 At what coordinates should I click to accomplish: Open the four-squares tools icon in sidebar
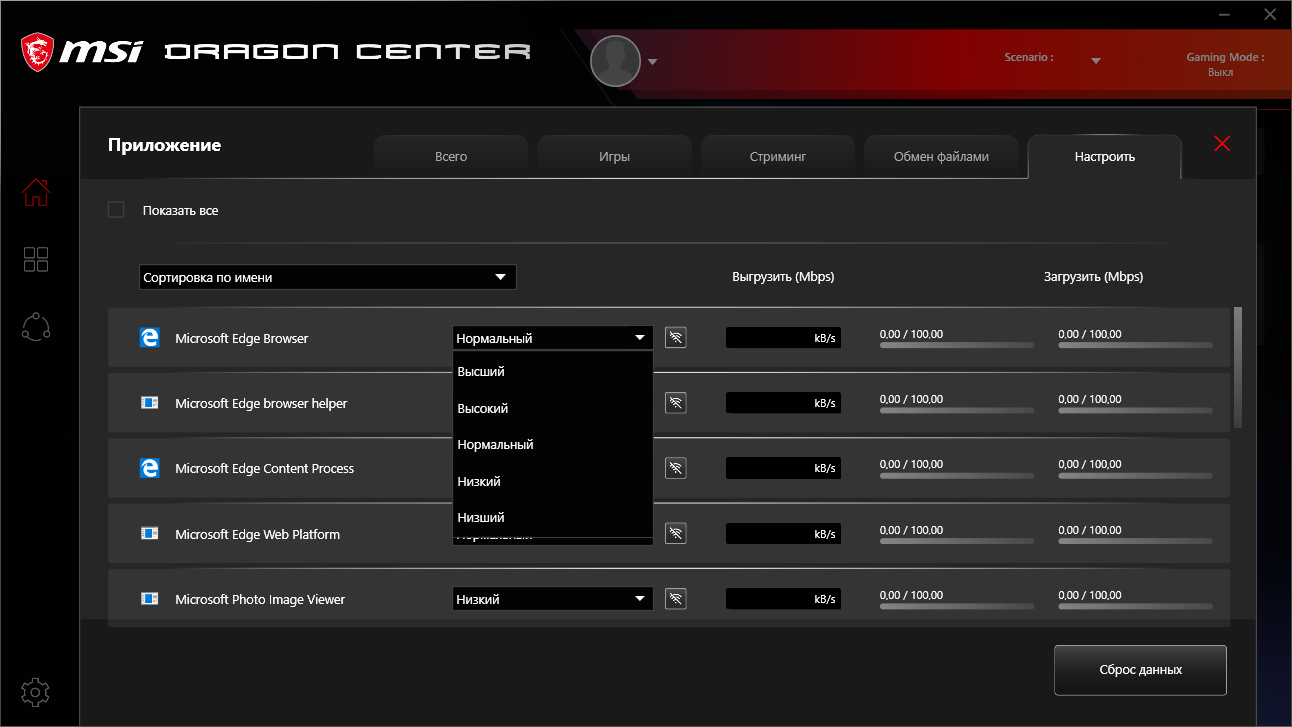click(36, 260)
